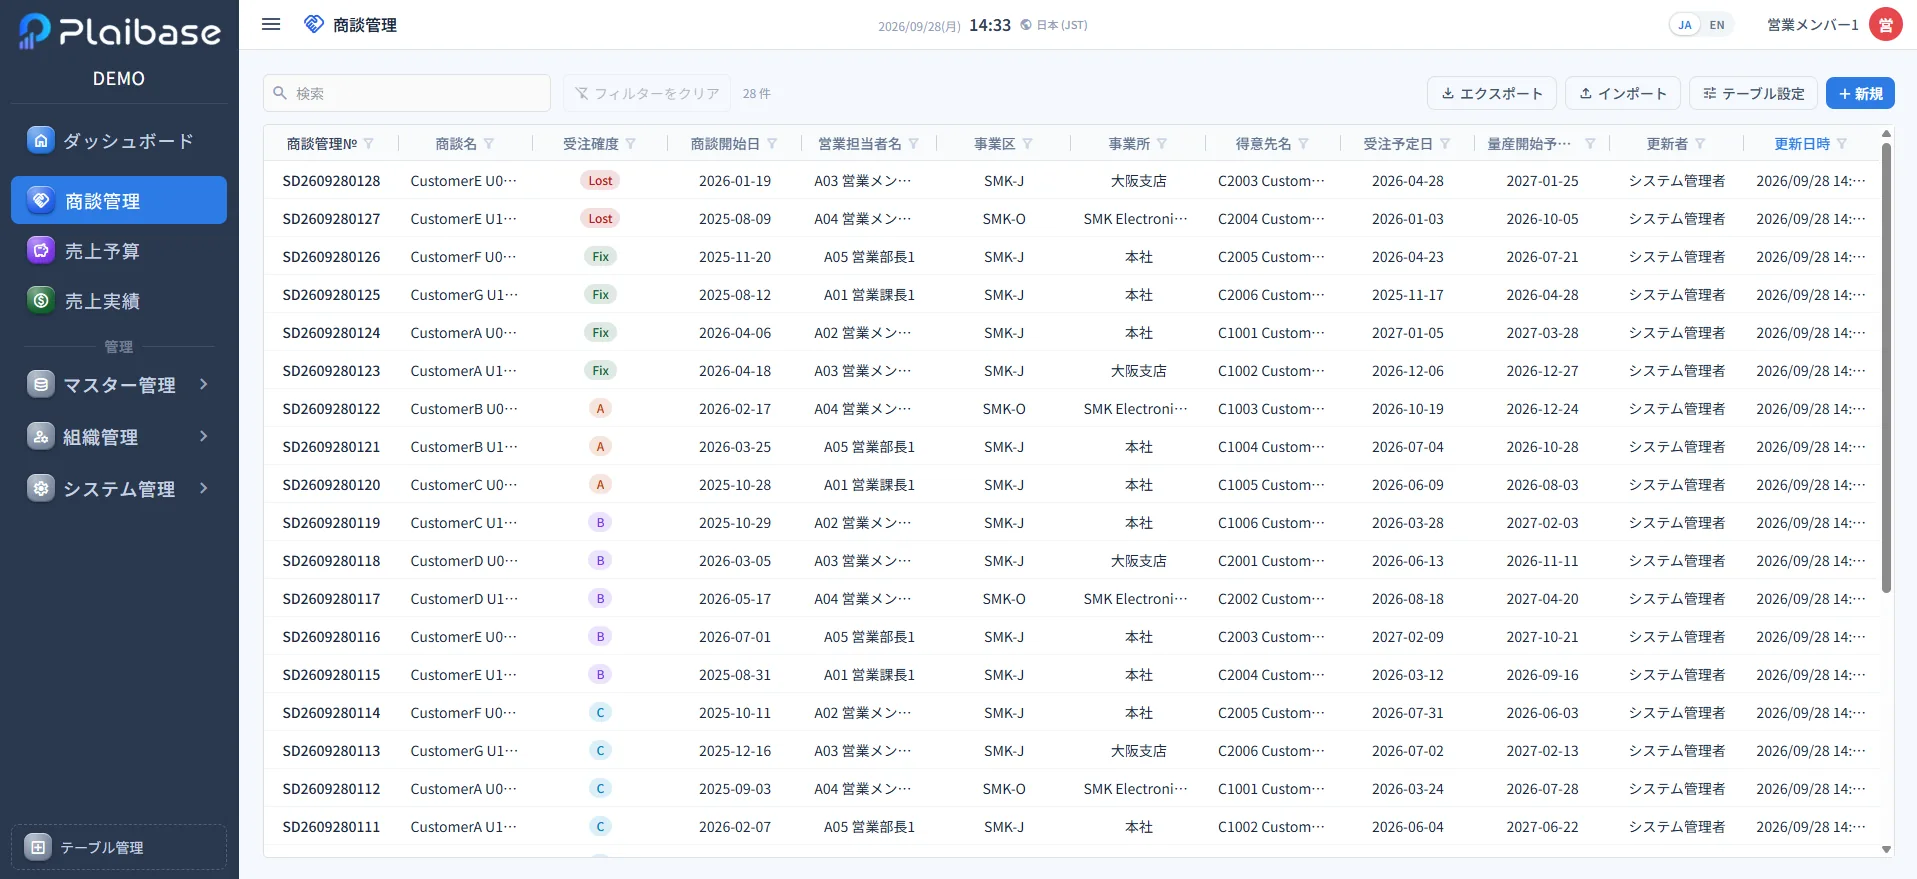The image size is (1917, 879).
Task: Click the 検索 search field
Action: [x=407, y=93]
